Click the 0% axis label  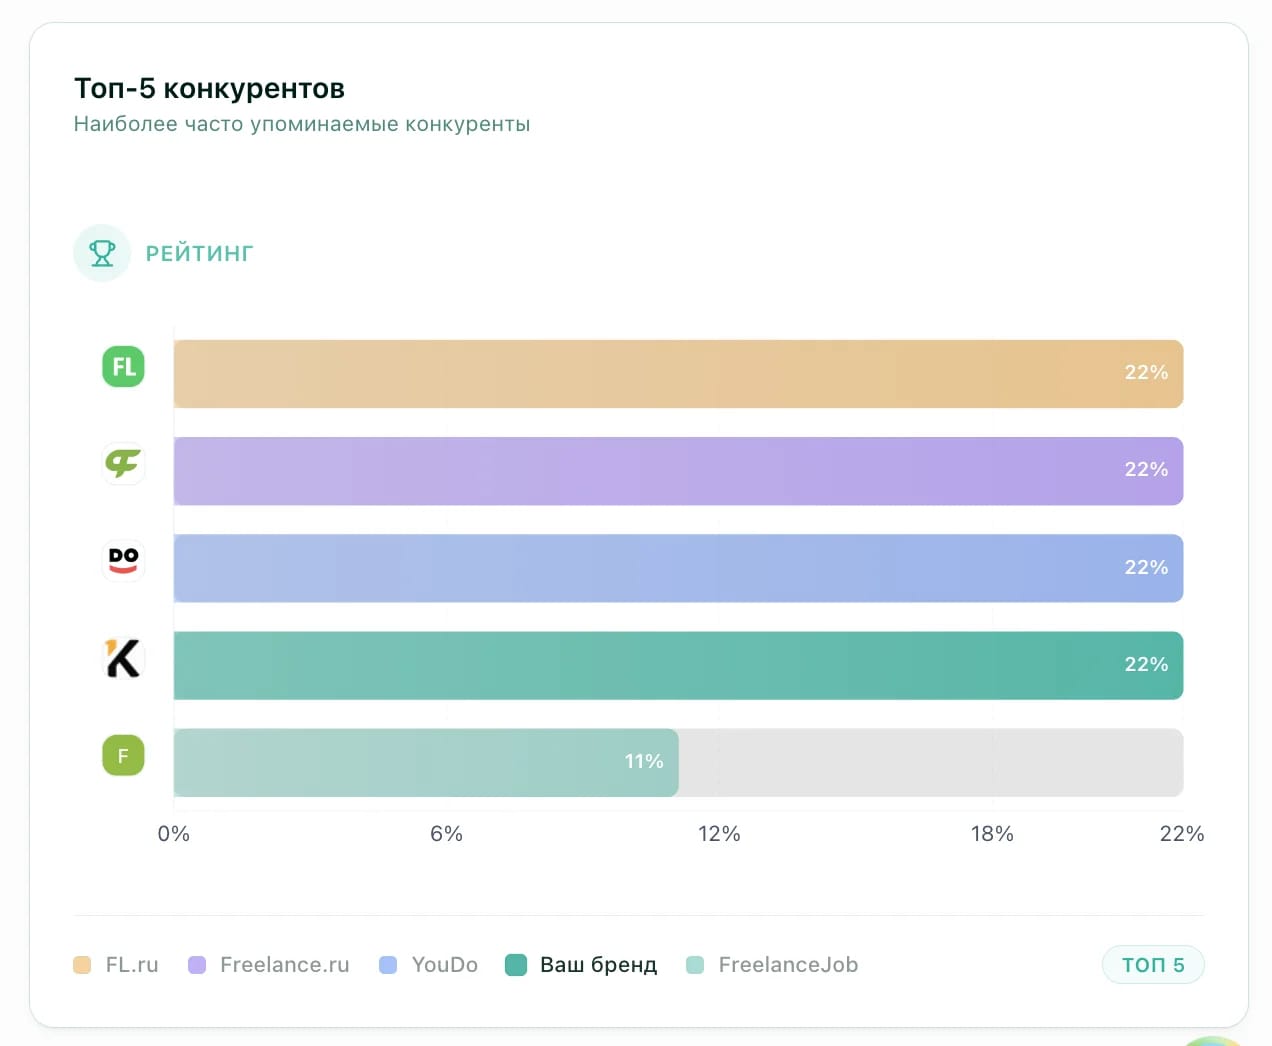172,833
